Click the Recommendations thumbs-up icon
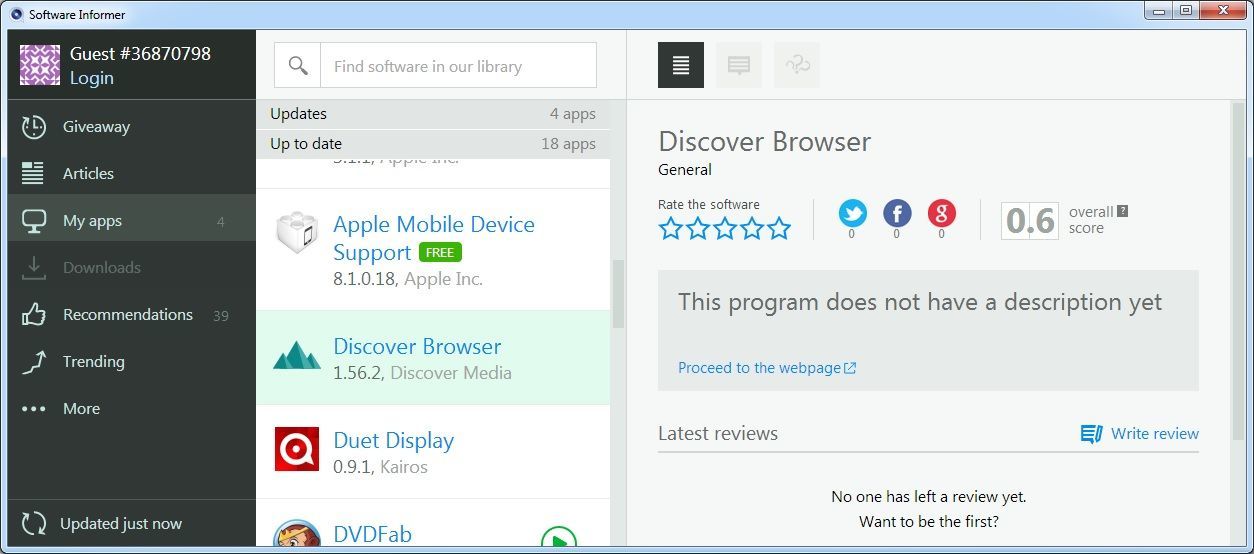1254x554 pixels. [x=34, y=315]
